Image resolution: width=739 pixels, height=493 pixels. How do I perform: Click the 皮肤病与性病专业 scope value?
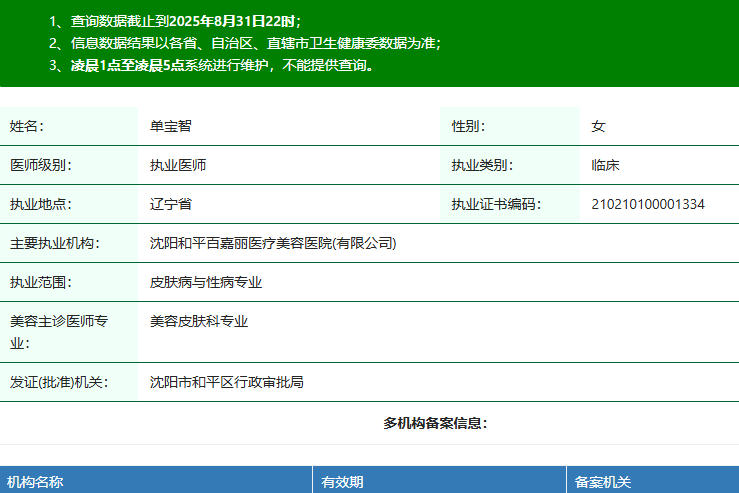click(x=206, y=282)
